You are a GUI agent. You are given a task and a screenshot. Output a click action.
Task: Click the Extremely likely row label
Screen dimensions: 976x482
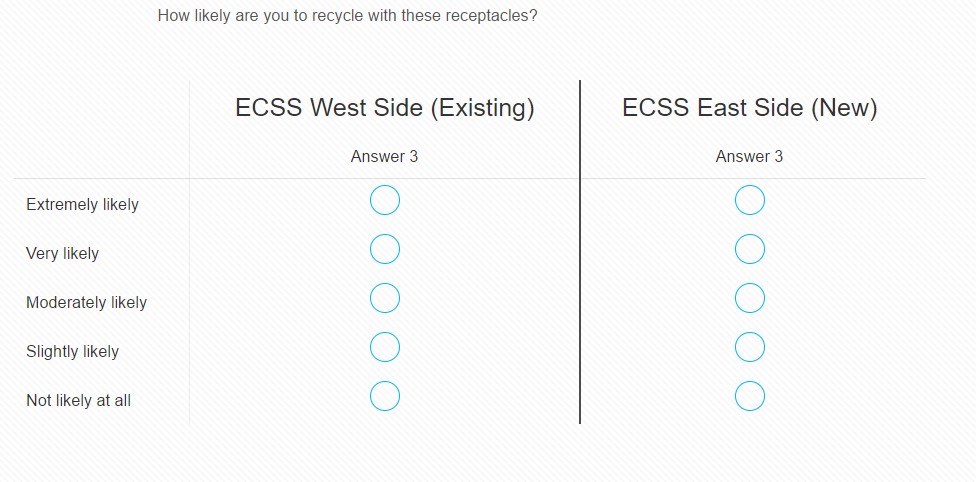pos(82,205)
